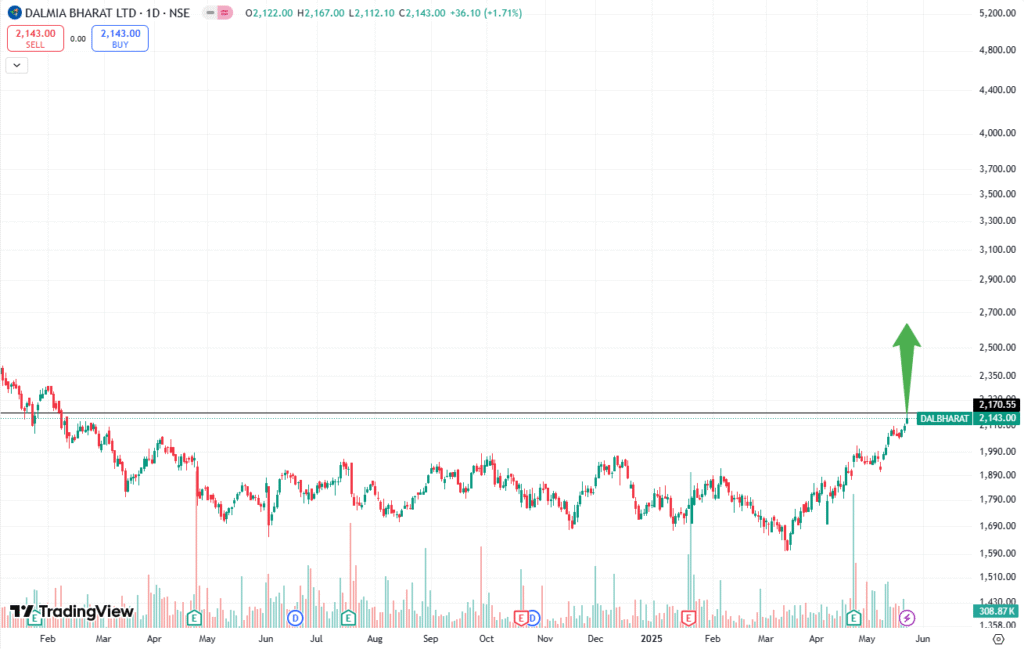Image resolution: width=1024 pixels, height=649 pixels.
Task: Open the blue dividend D marker between Jun and Jul
Action: pyautogui.click(x=295, y=617)
